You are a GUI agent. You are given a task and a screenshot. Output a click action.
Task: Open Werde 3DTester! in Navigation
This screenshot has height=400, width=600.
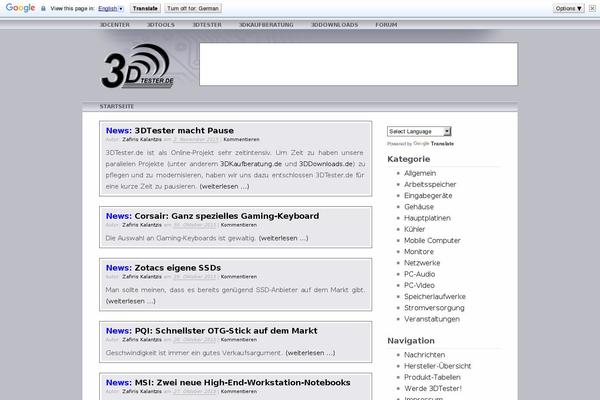point(433,389)
